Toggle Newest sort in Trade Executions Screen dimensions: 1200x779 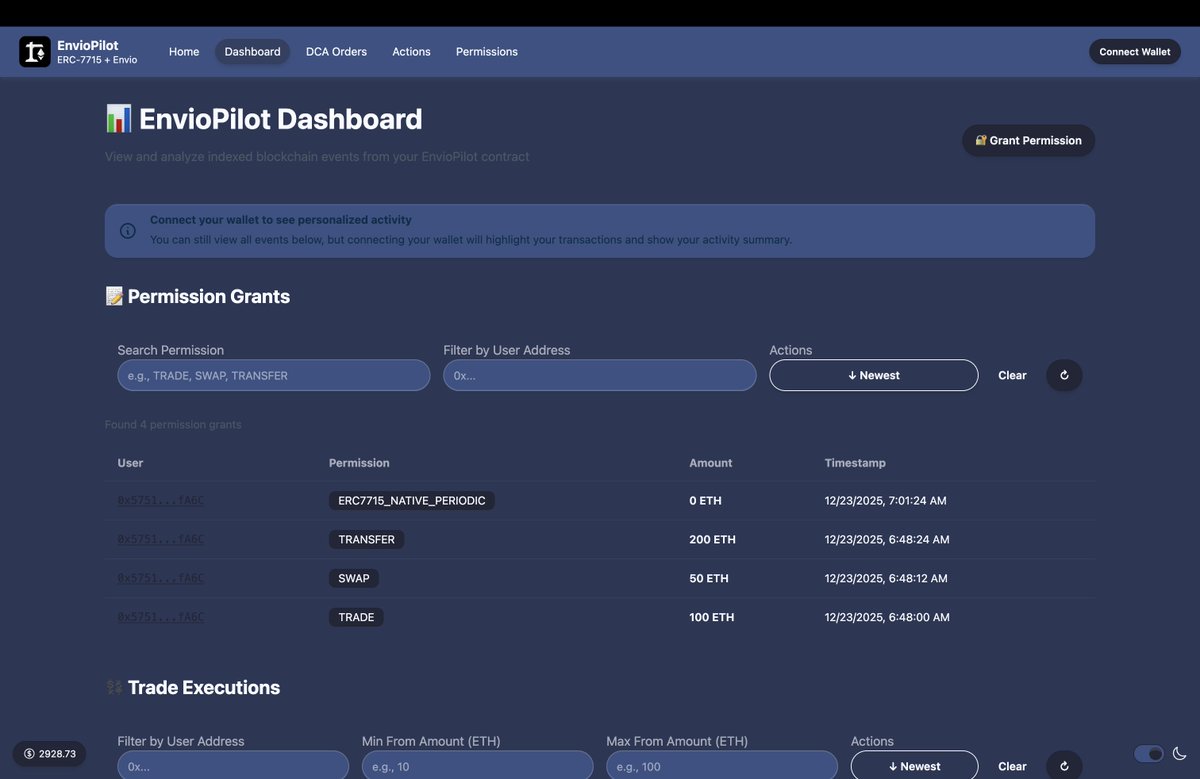[915, 766]
